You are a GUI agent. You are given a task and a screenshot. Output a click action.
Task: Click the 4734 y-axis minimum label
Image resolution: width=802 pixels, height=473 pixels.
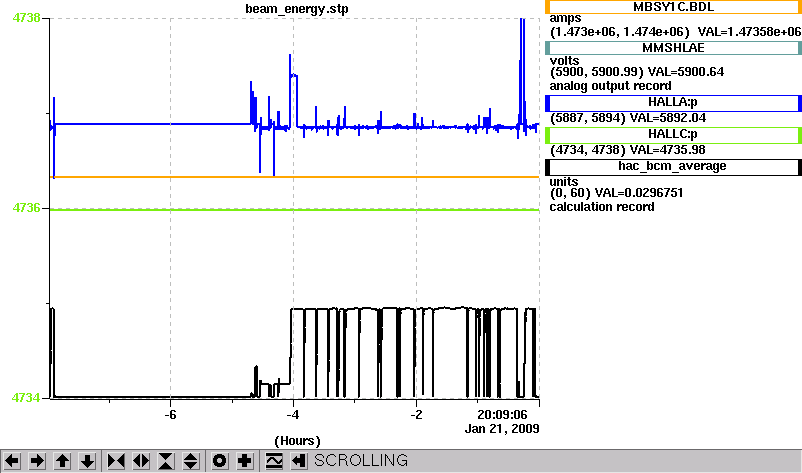click(26, 398)
